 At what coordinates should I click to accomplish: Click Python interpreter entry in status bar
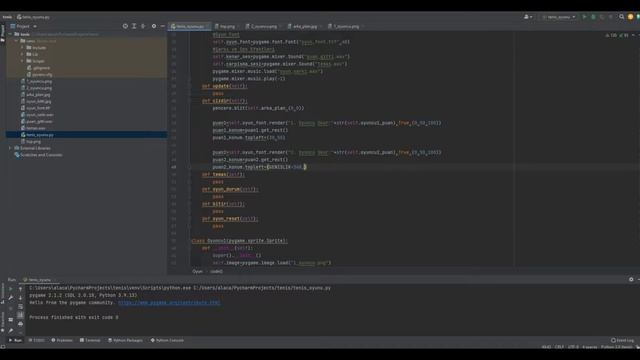616,347
